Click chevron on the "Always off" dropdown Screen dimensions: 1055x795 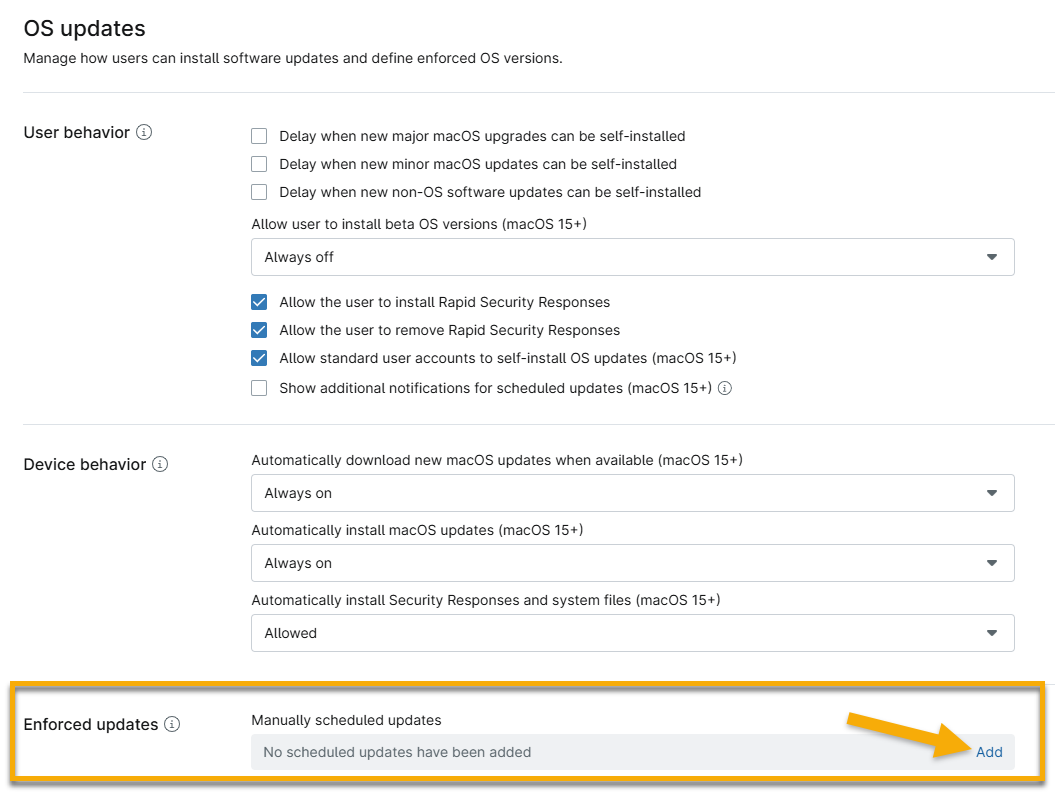click(x=992, y=257)
